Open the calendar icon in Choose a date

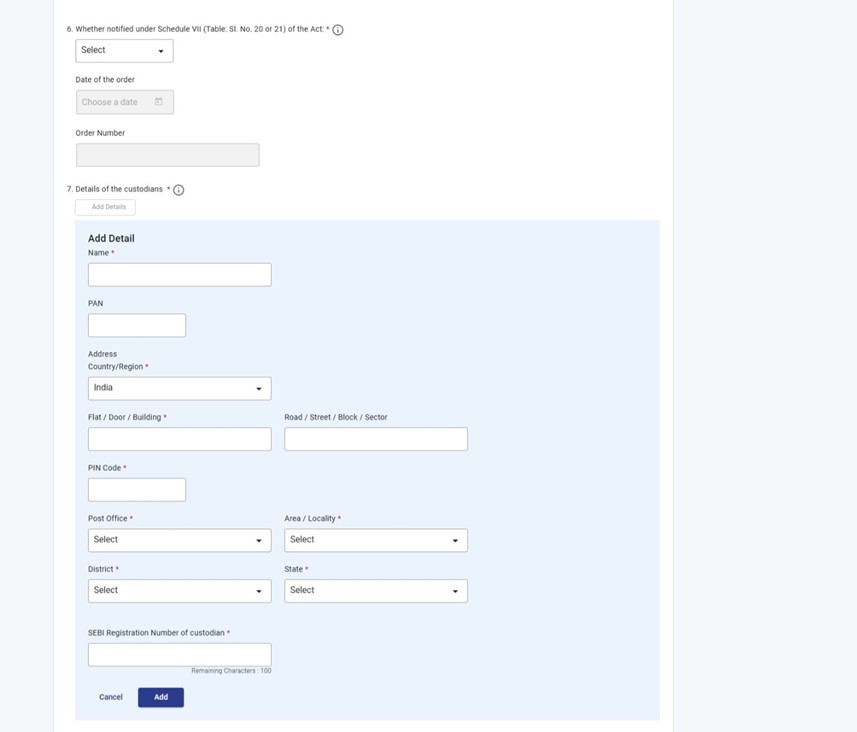[158, 101]
